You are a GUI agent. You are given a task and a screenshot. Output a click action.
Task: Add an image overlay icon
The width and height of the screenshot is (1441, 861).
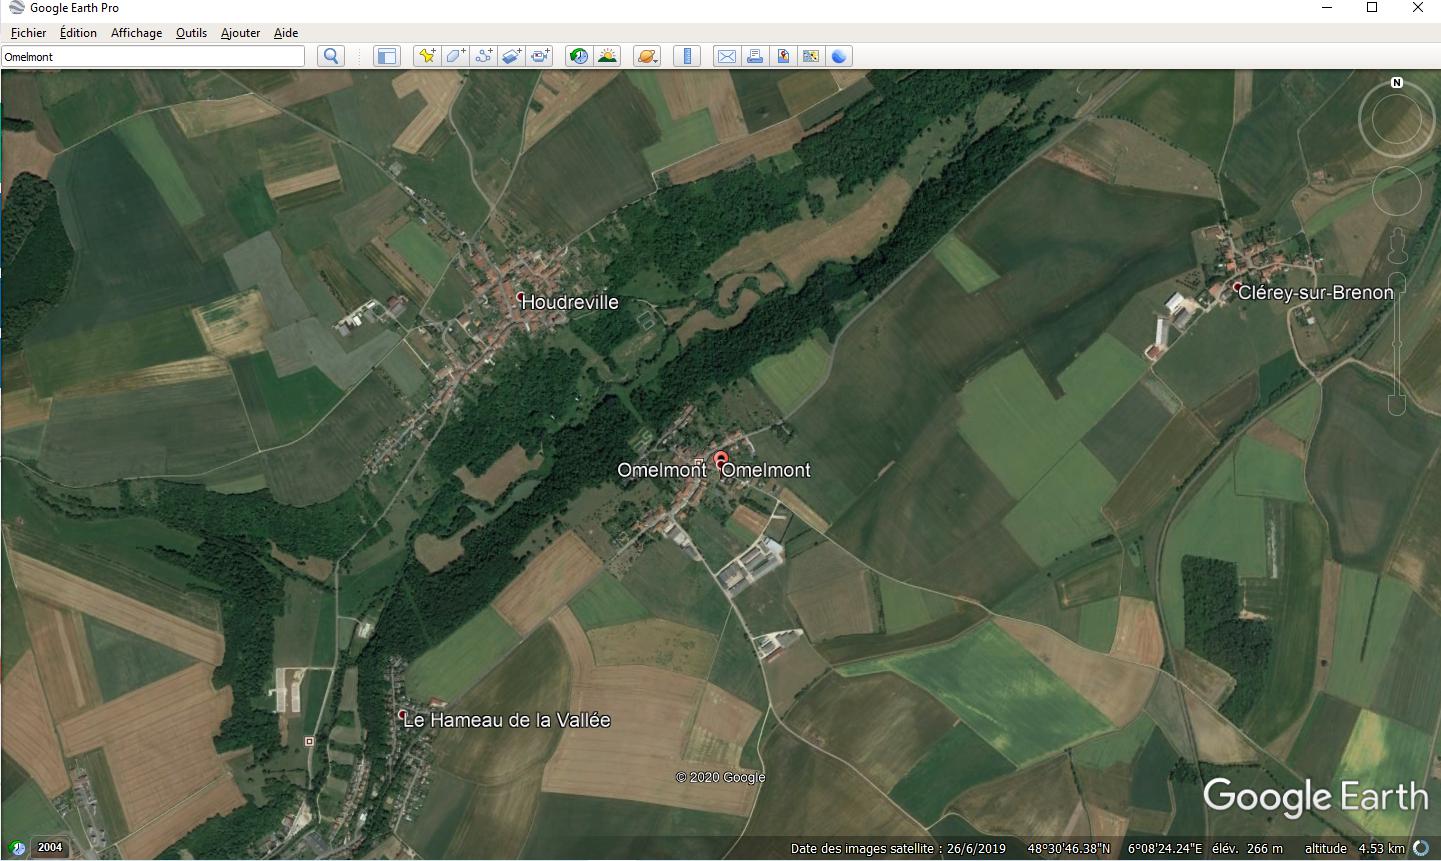click(x=511, y=56)
